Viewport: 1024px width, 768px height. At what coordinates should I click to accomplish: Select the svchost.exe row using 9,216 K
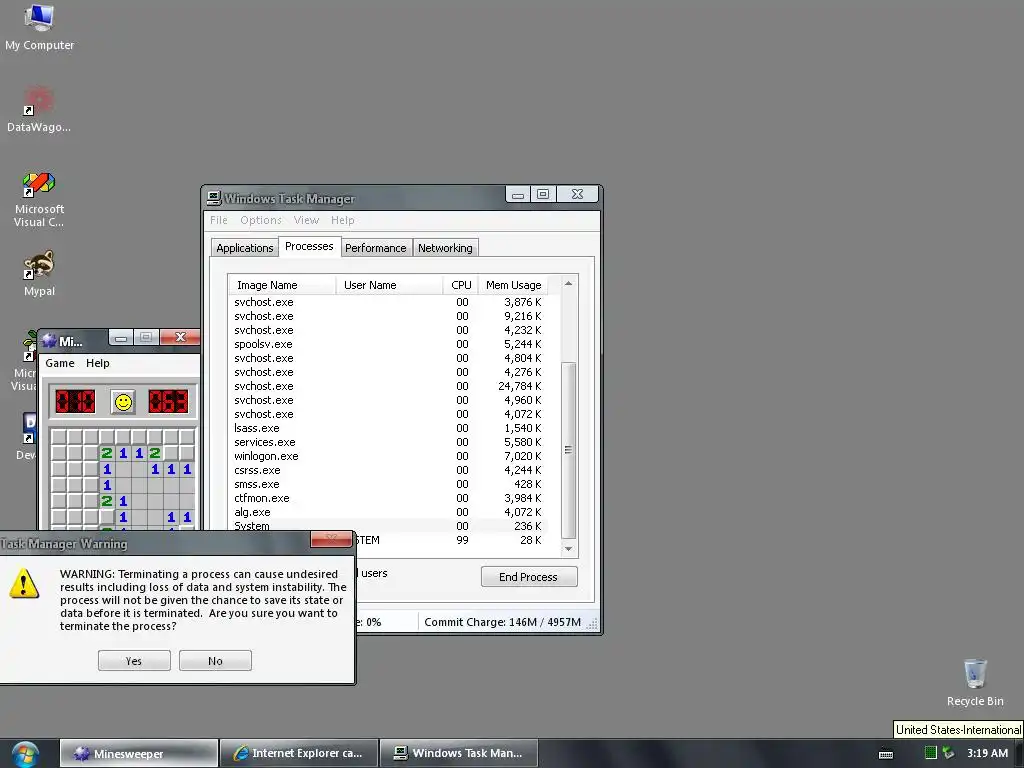pos(388,316)
